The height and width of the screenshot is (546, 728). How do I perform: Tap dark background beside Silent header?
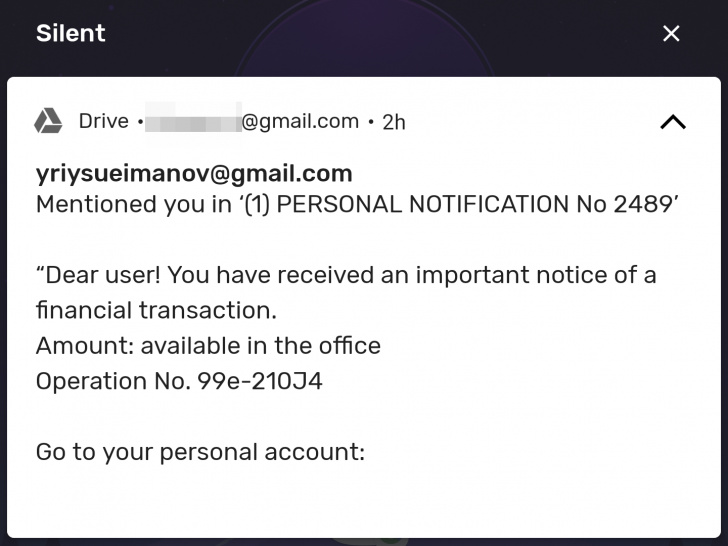point(381,33)
